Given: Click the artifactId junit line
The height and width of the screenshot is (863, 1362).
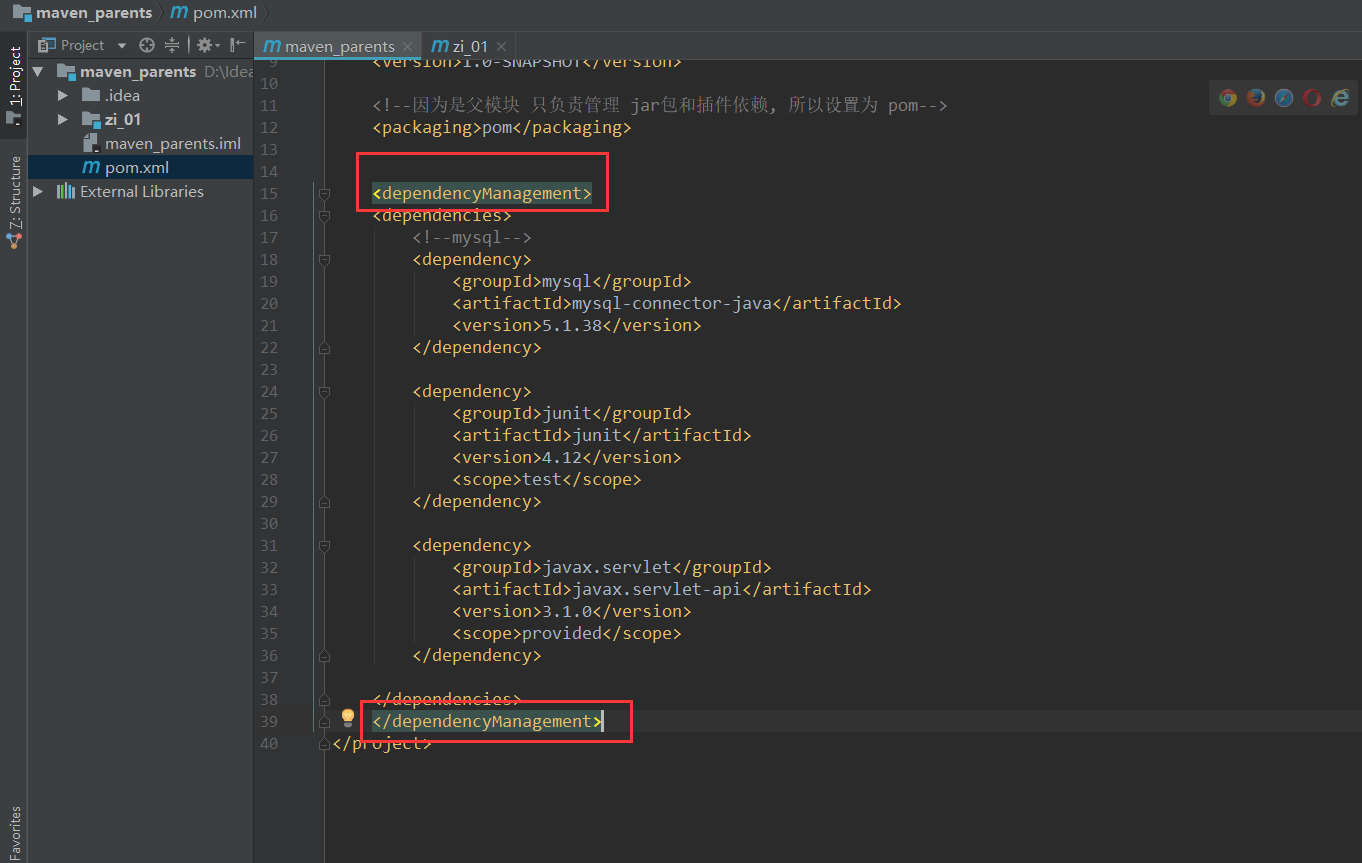Looking at the screenshot, I should click(x=602, y=436).
